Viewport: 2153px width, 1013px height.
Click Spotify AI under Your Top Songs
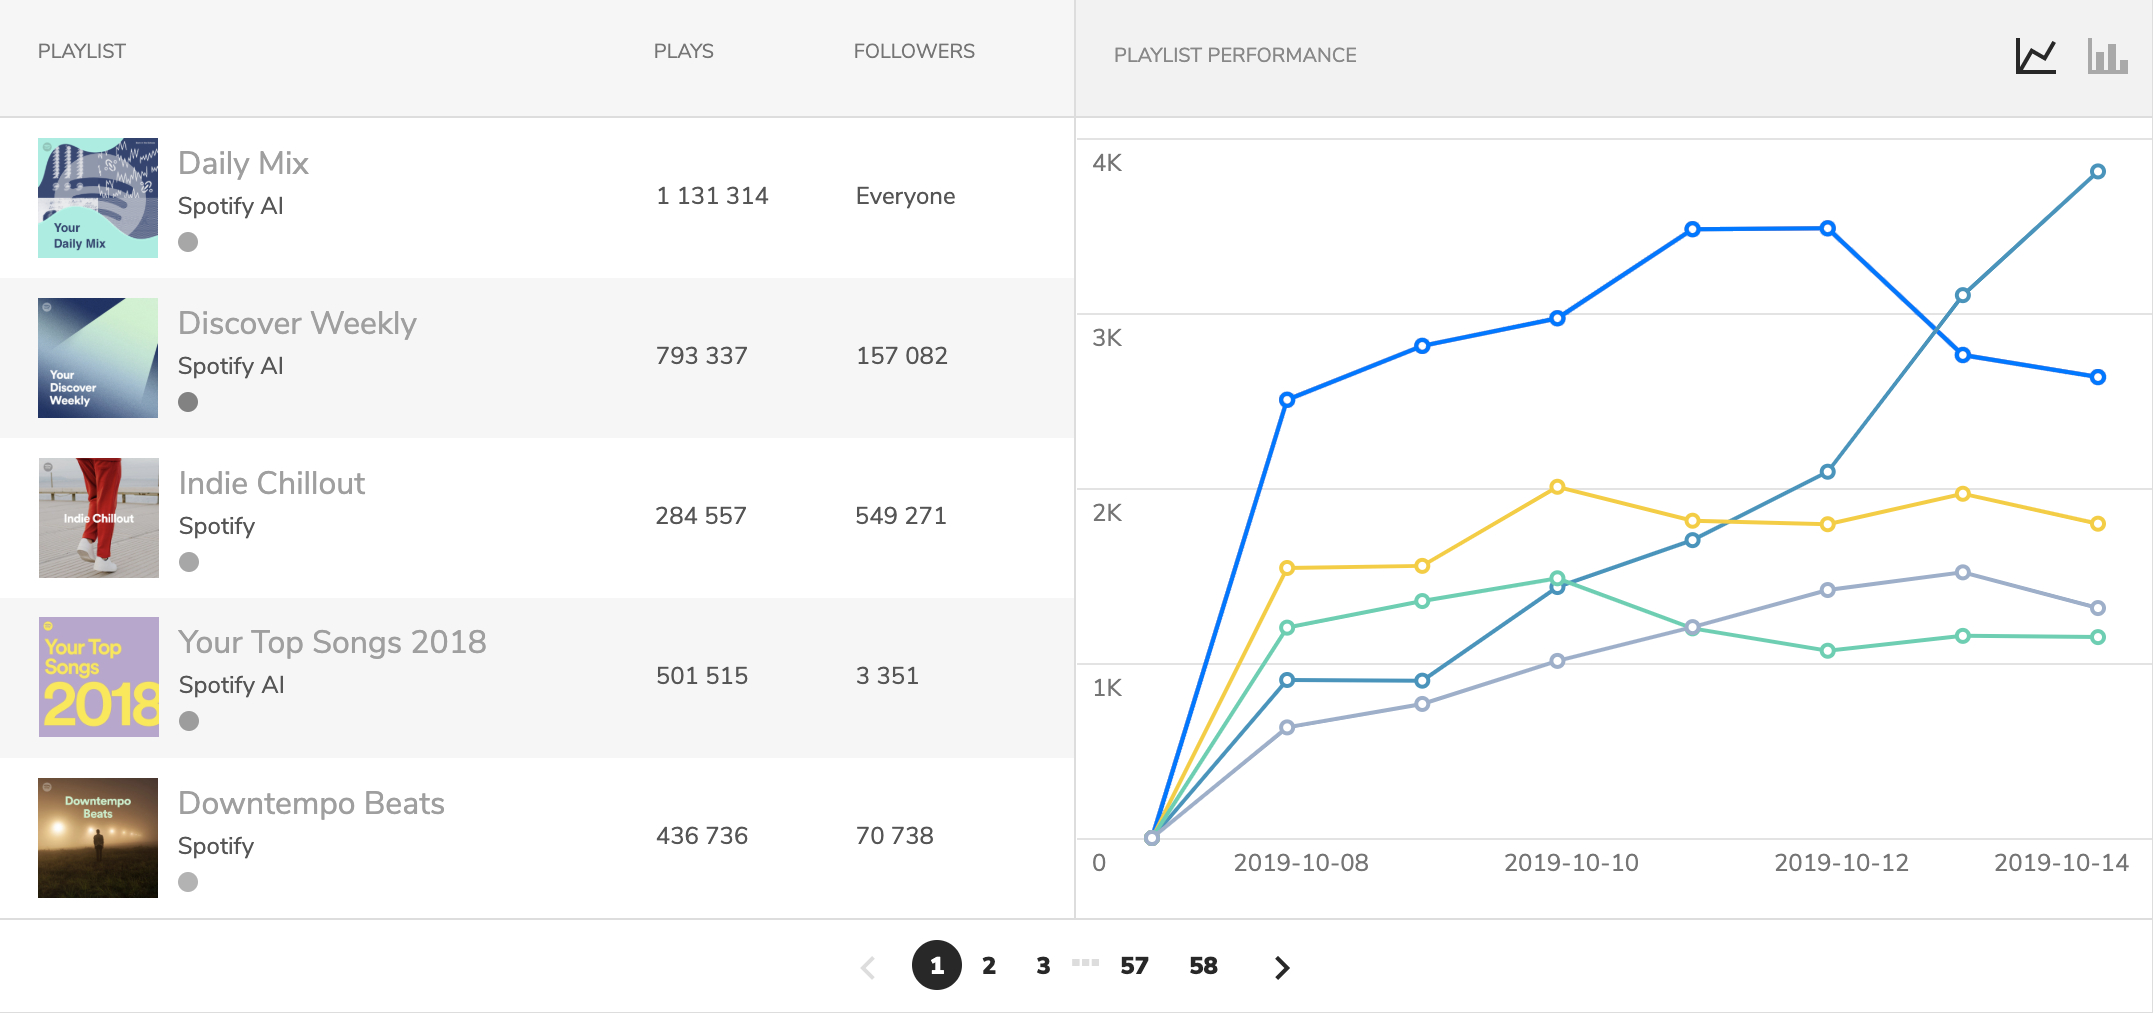pos(231,685)
